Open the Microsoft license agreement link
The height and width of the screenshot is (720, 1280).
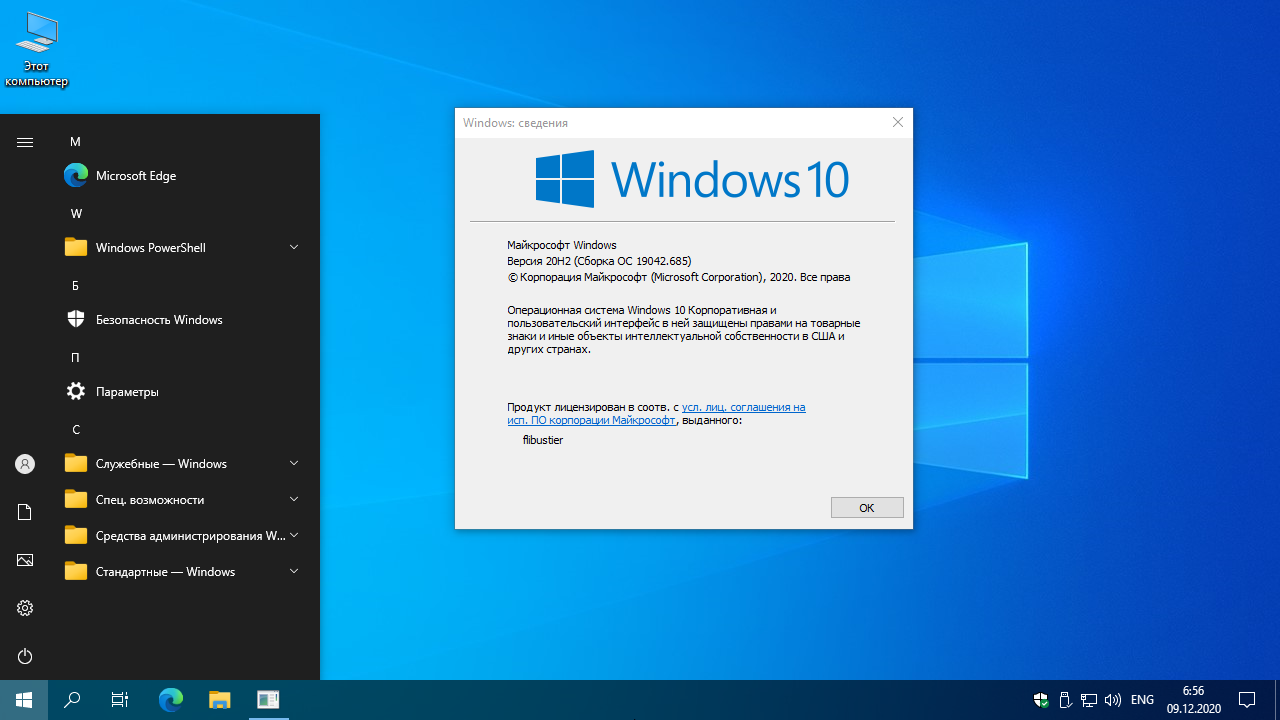[742, 407]
